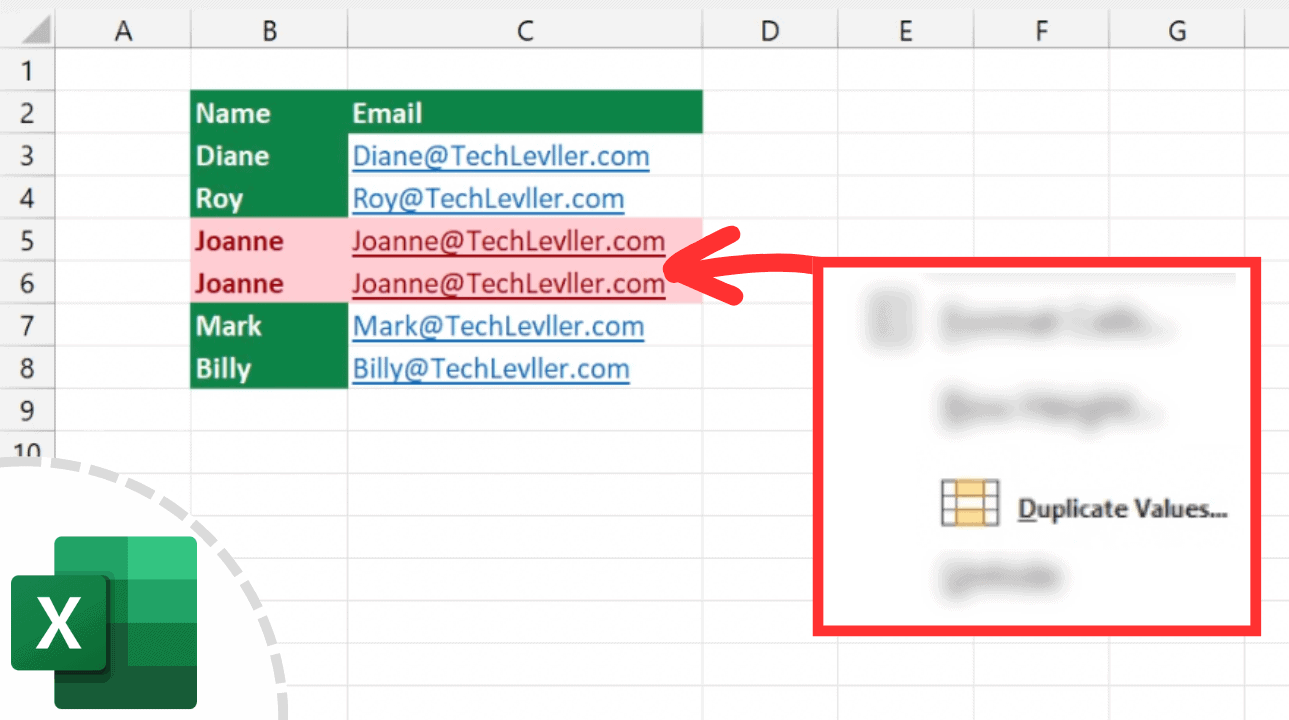Select row header 5

pos(27,240)
